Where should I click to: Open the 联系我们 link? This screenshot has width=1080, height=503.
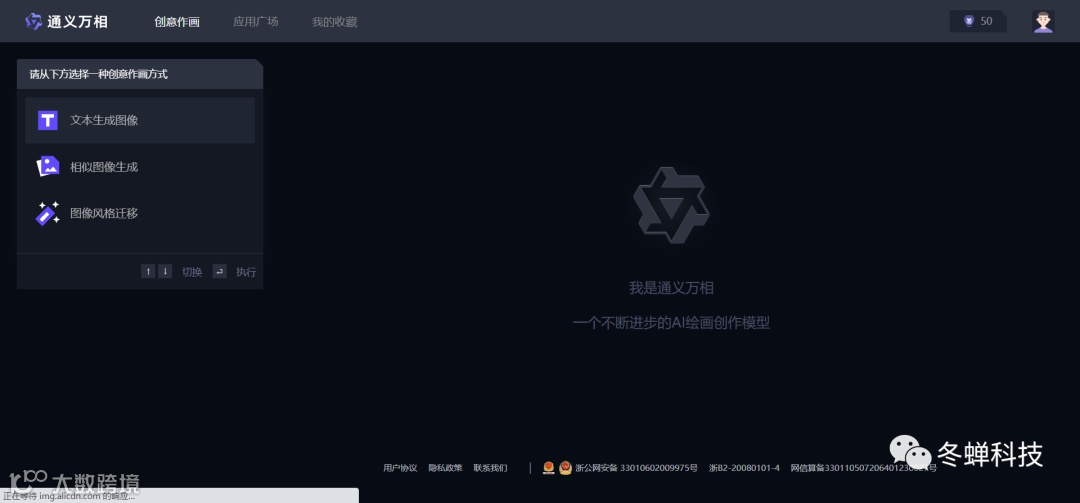(490, 468)
